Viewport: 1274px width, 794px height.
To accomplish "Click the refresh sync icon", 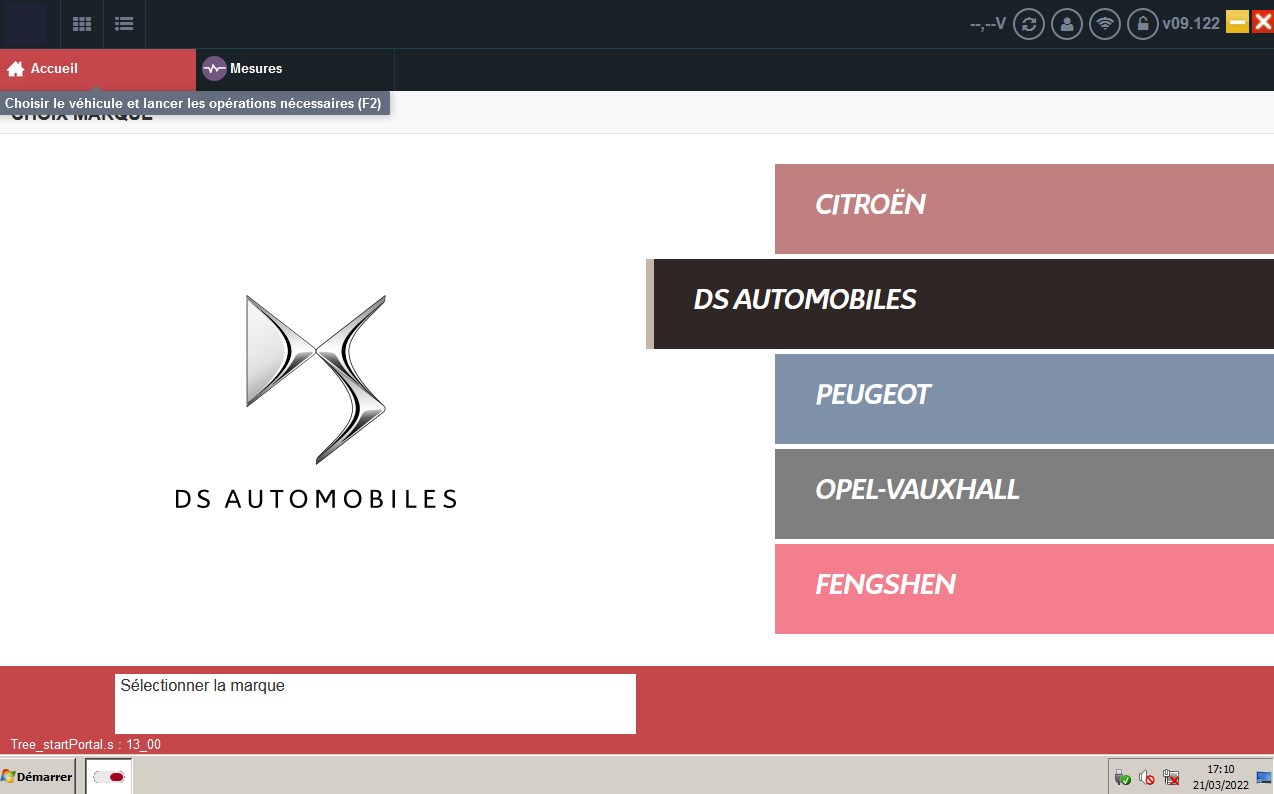I will click(x=1029, y=24).
